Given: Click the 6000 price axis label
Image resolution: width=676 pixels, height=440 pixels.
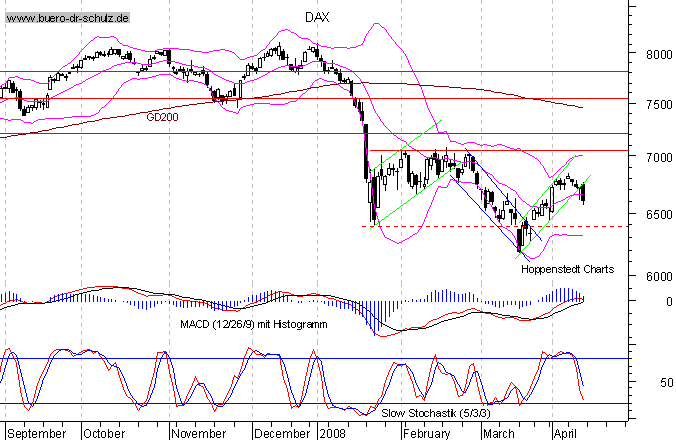Looking at the screenshot, I should coord(654,277).
